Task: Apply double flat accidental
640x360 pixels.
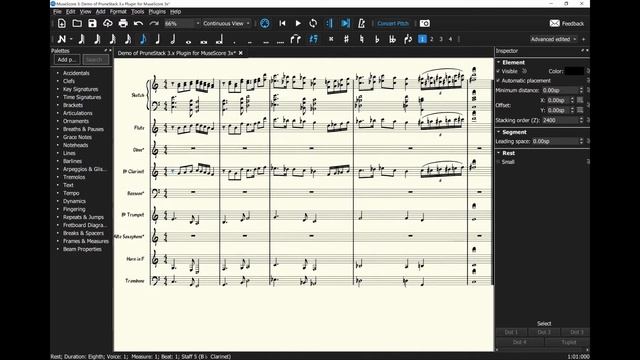Action: 392,39
